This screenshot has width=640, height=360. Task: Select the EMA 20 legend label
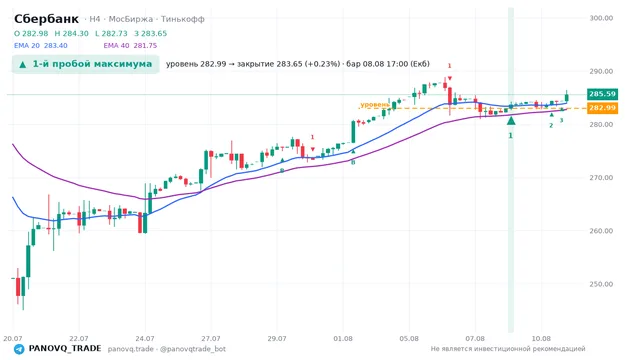[40, 46]
